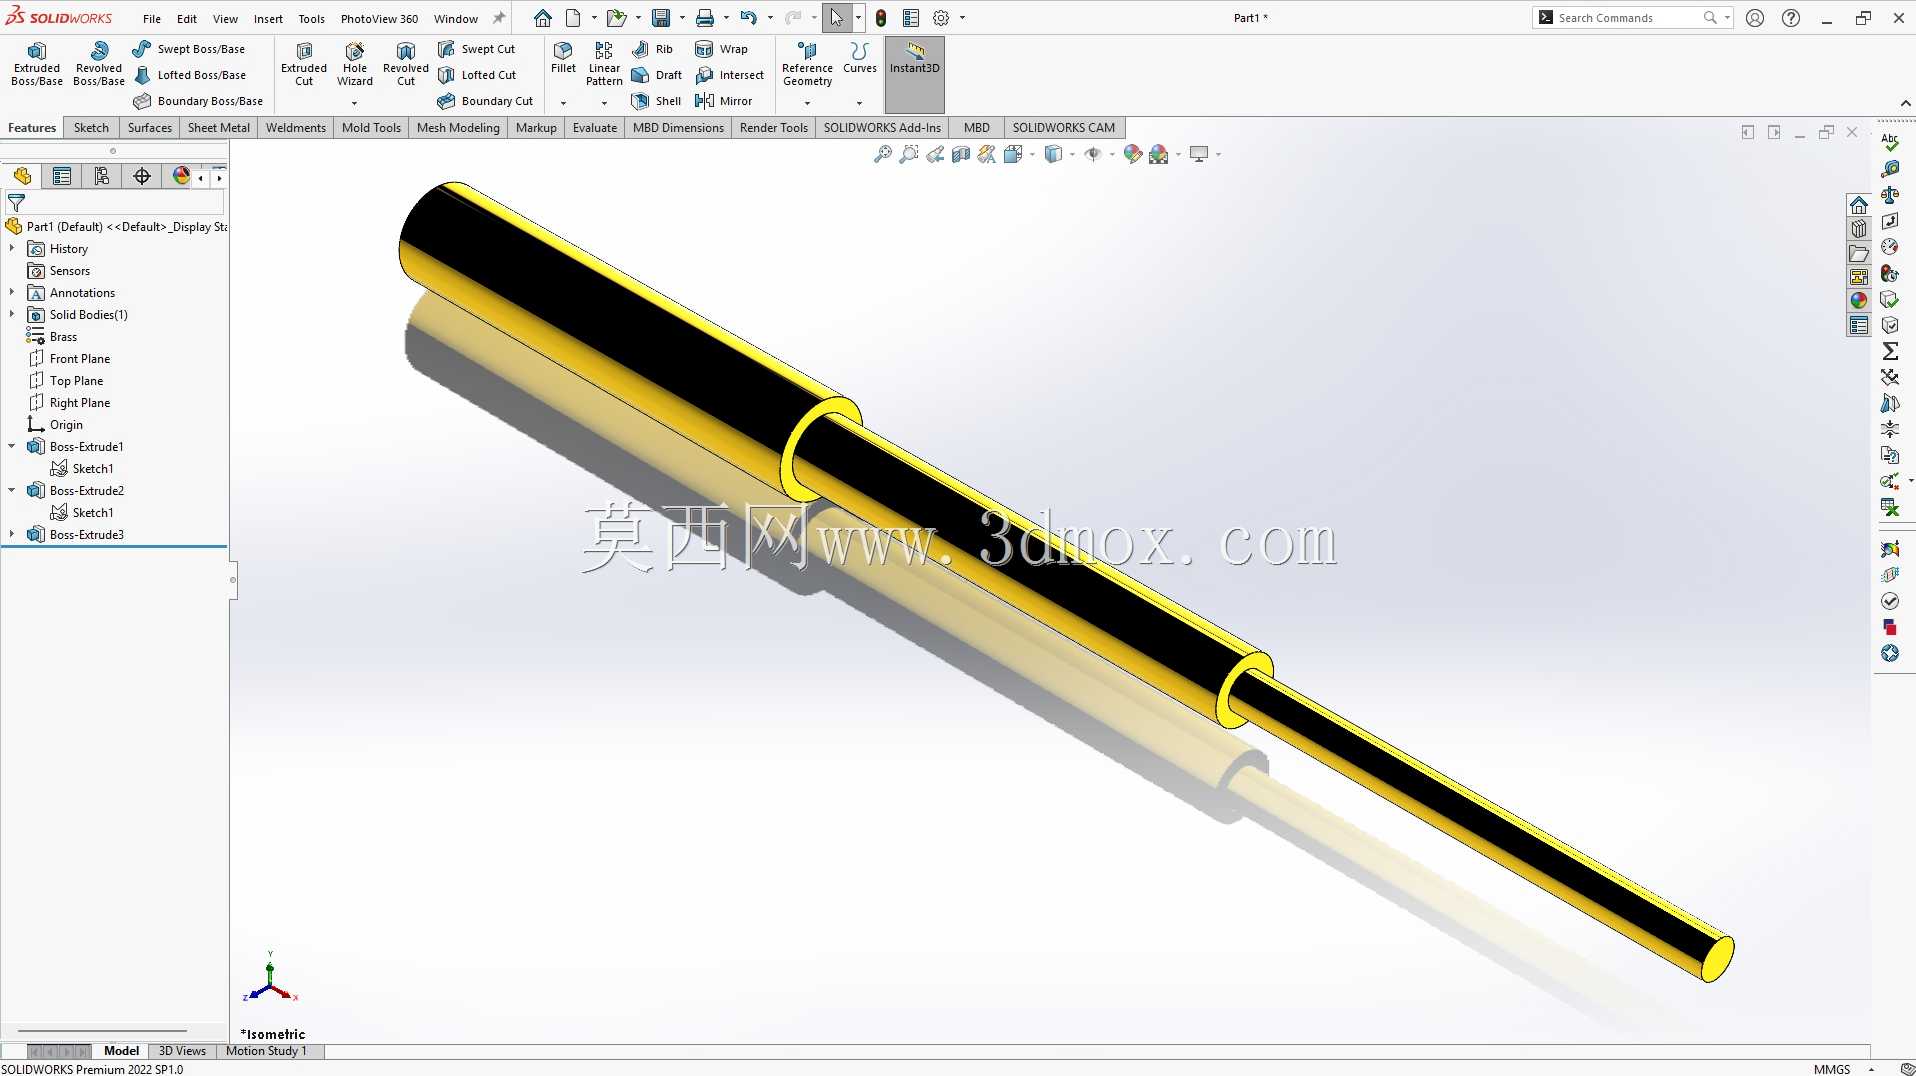Click the Undo button

tap(749, 18)
